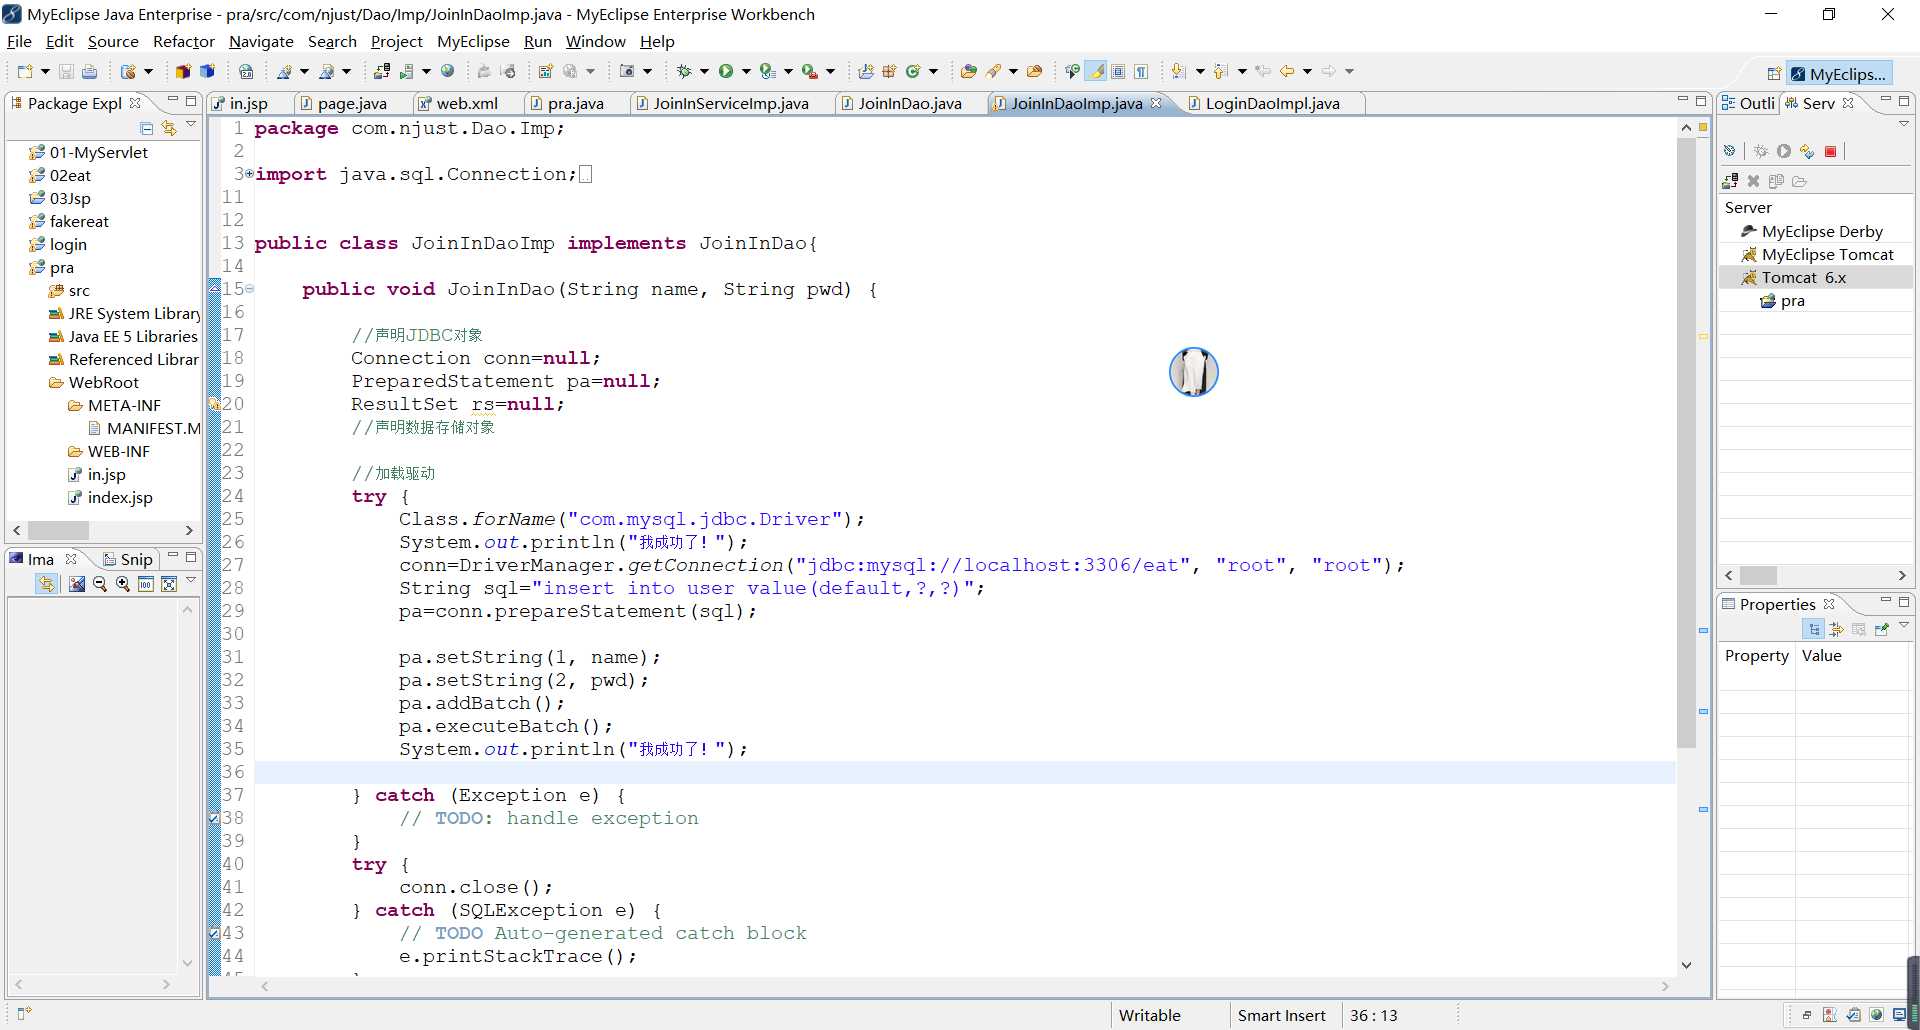1920x1030 pixels.
Task: Click the Debug bug toolbar icon
Action: click(684, 71)
